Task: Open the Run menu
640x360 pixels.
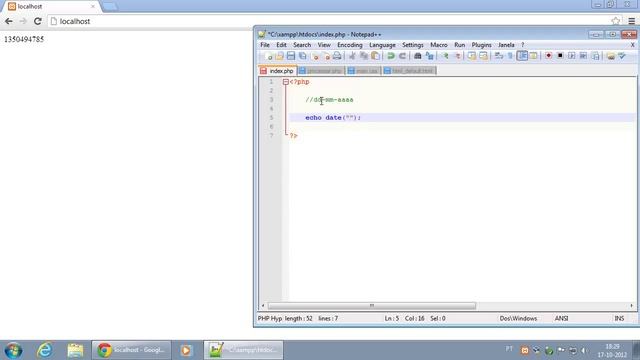Action: tap(460, 45)
